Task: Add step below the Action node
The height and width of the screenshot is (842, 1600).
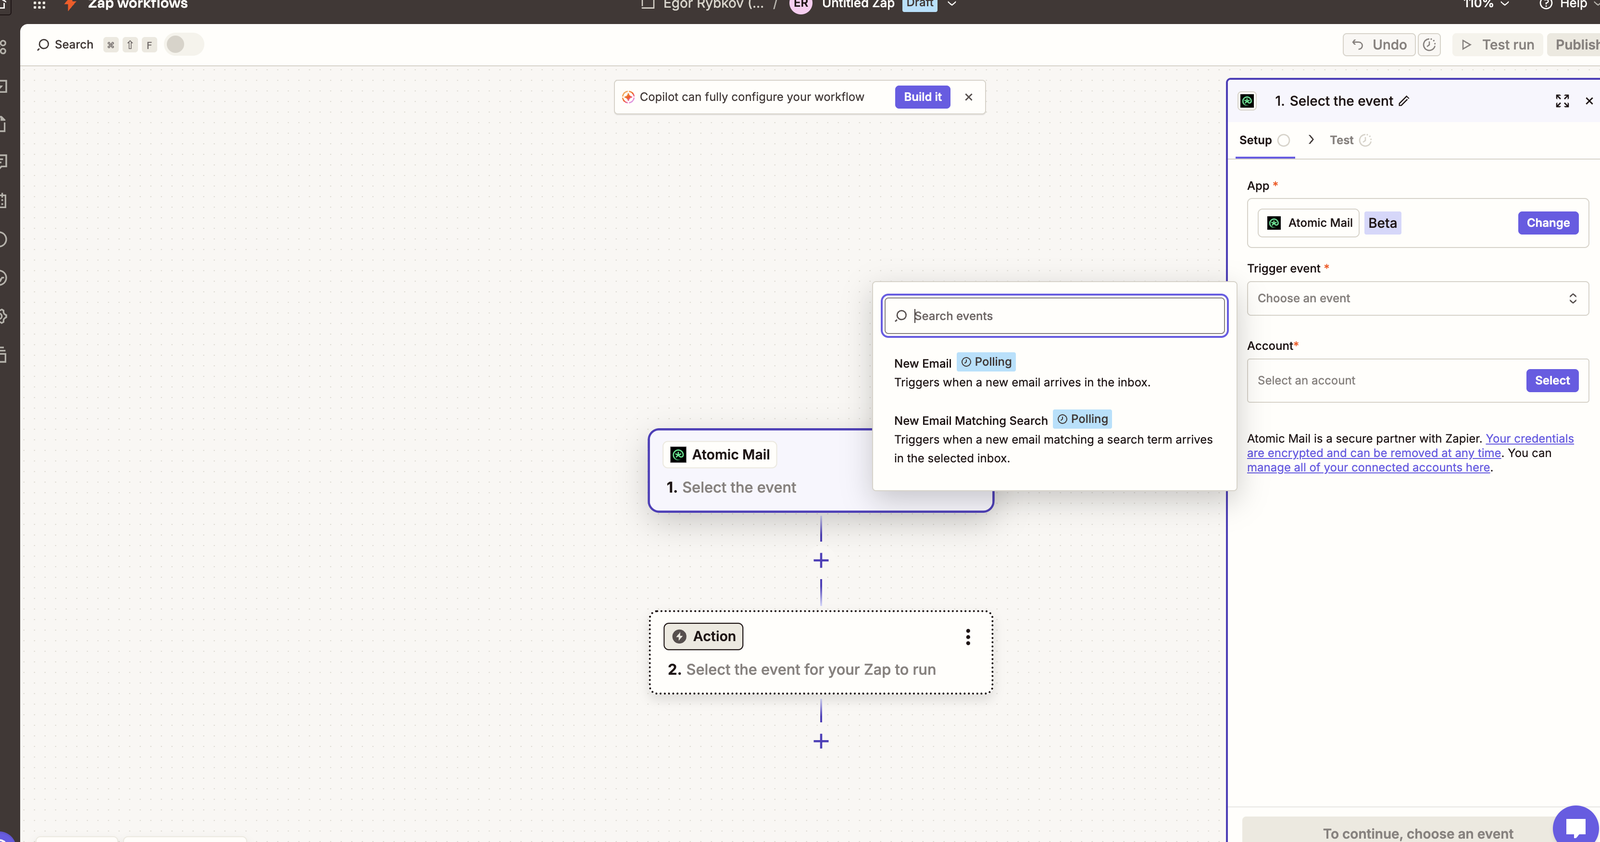Action: tap(821, 741)
